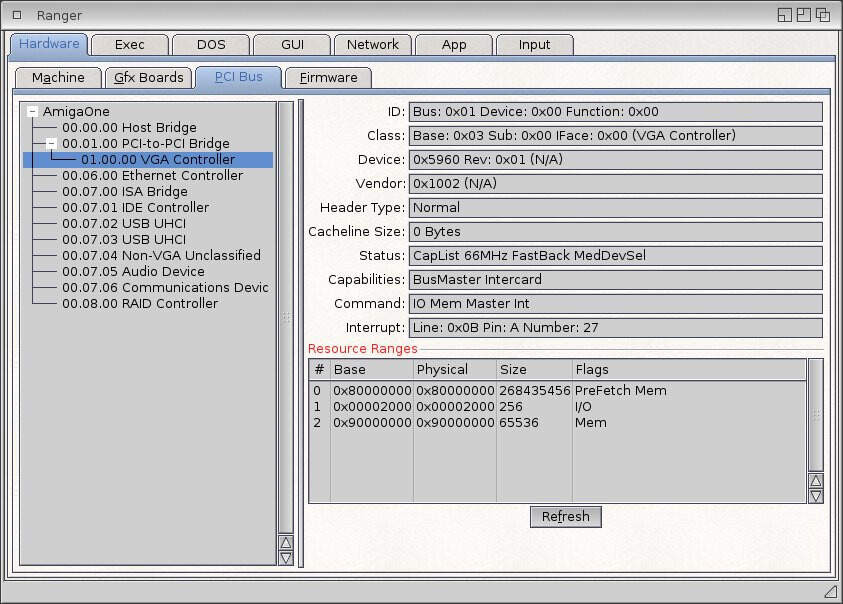Click the iconify gadget in title bar
The width and height of the screenshot is (843, 604).
785,15
